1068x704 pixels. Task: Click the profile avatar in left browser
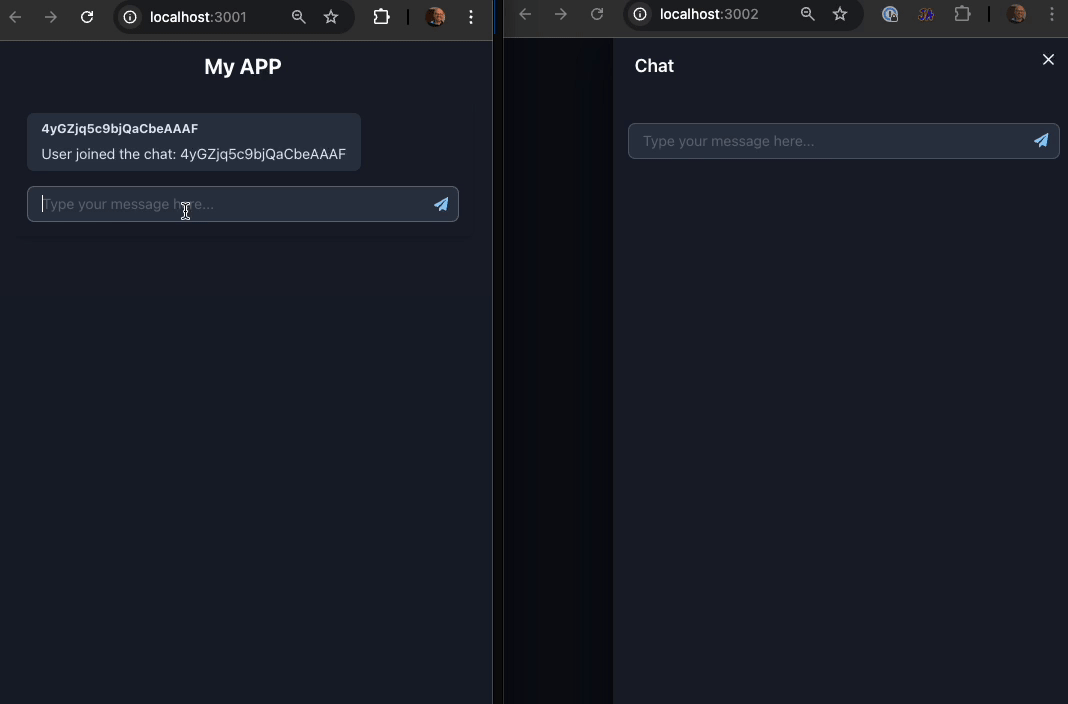(x=435, y=17)
